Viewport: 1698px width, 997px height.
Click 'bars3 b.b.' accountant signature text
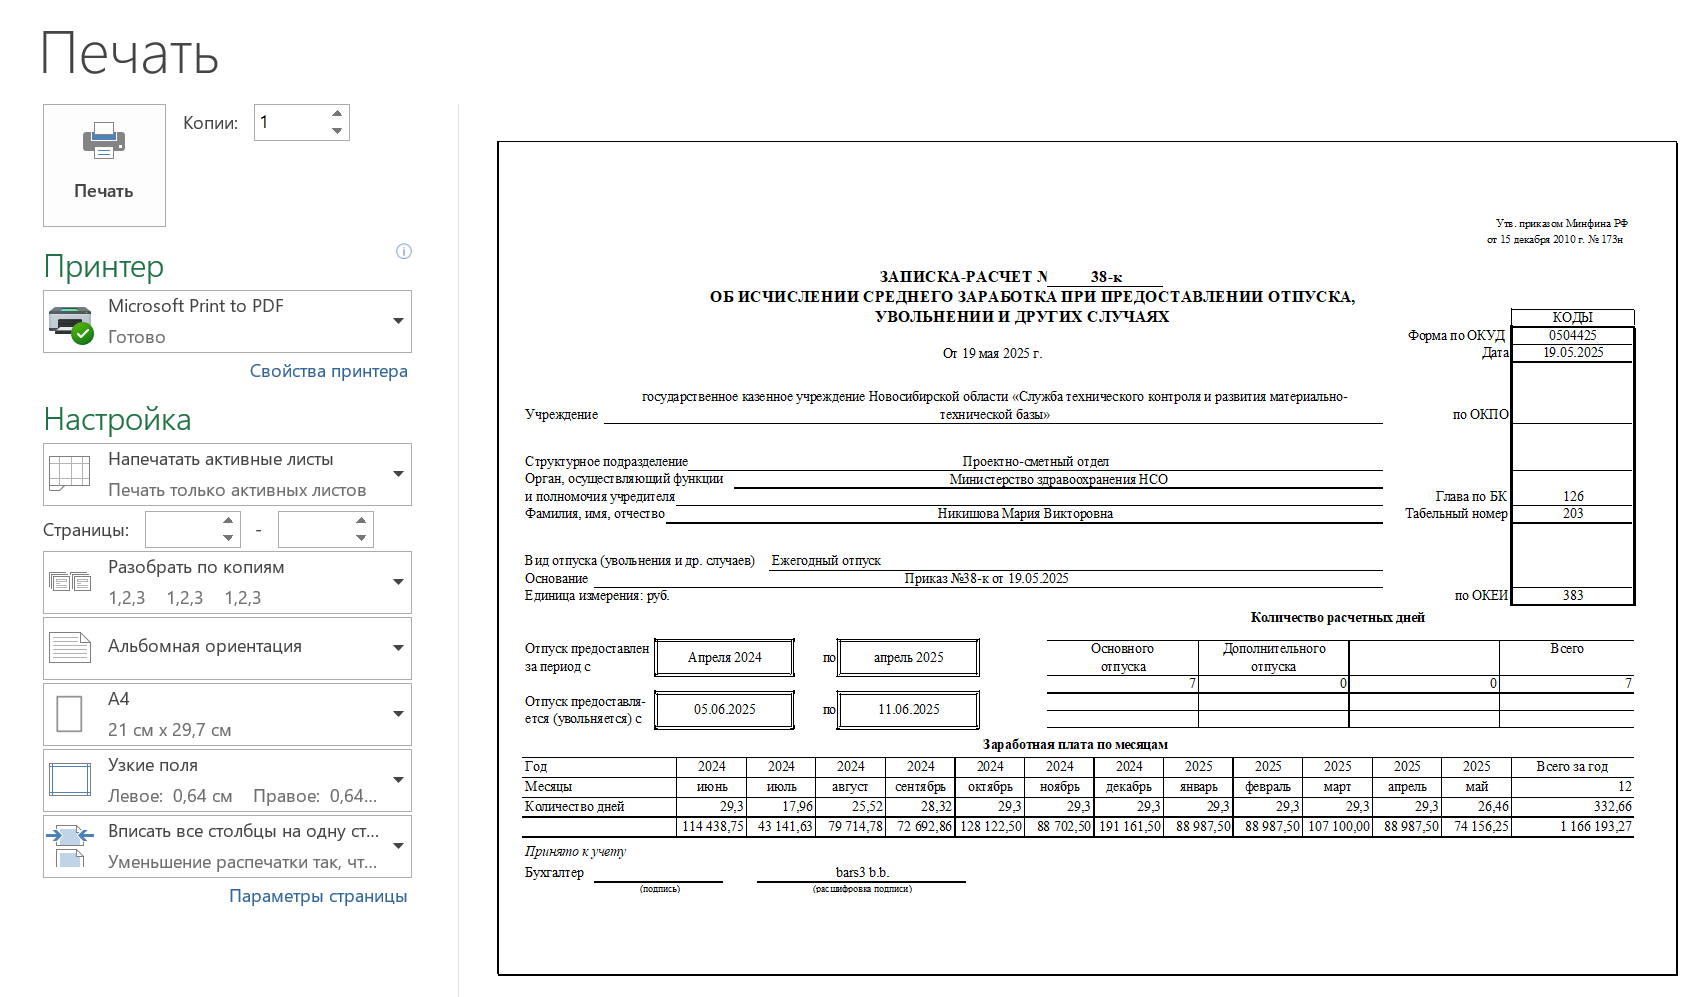coord(862,873)
